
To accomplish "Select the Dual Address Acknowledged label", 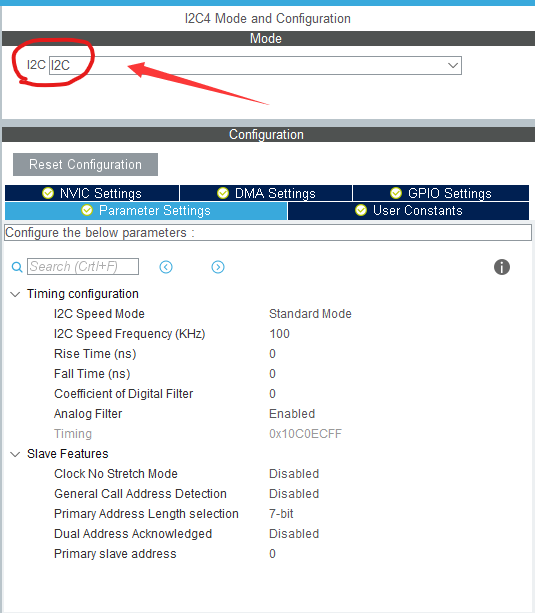I will click(133, 534).
